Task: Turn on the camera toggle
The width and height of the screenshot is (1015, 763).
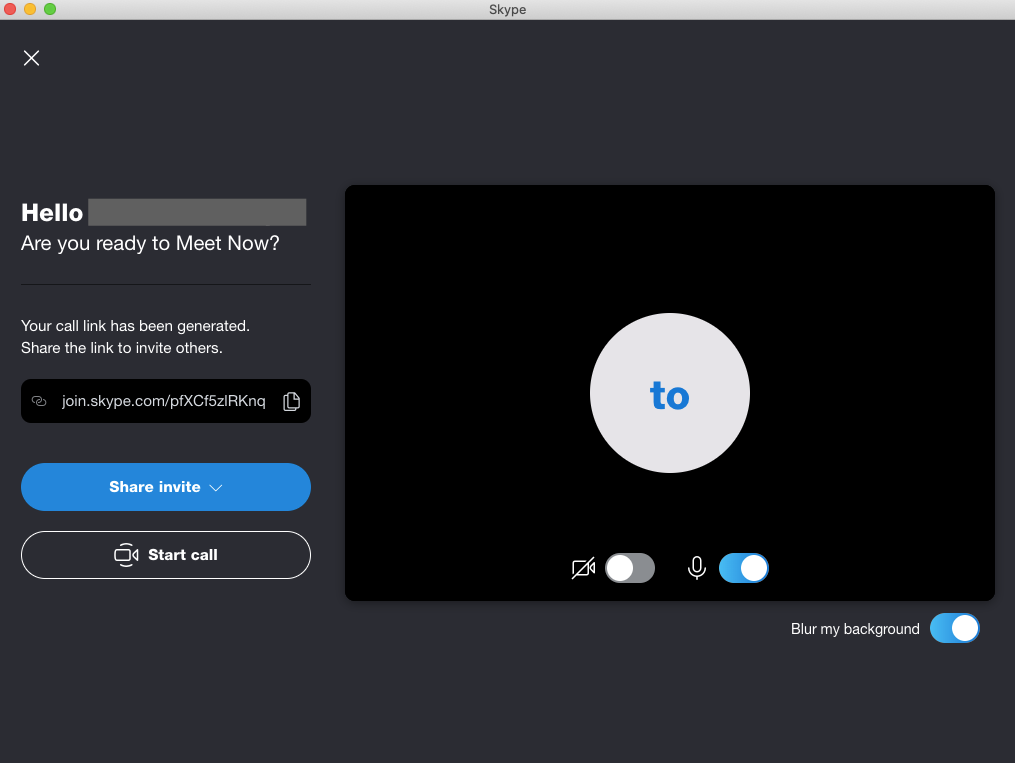Action: pyautogui.click(x=630, y=568)
